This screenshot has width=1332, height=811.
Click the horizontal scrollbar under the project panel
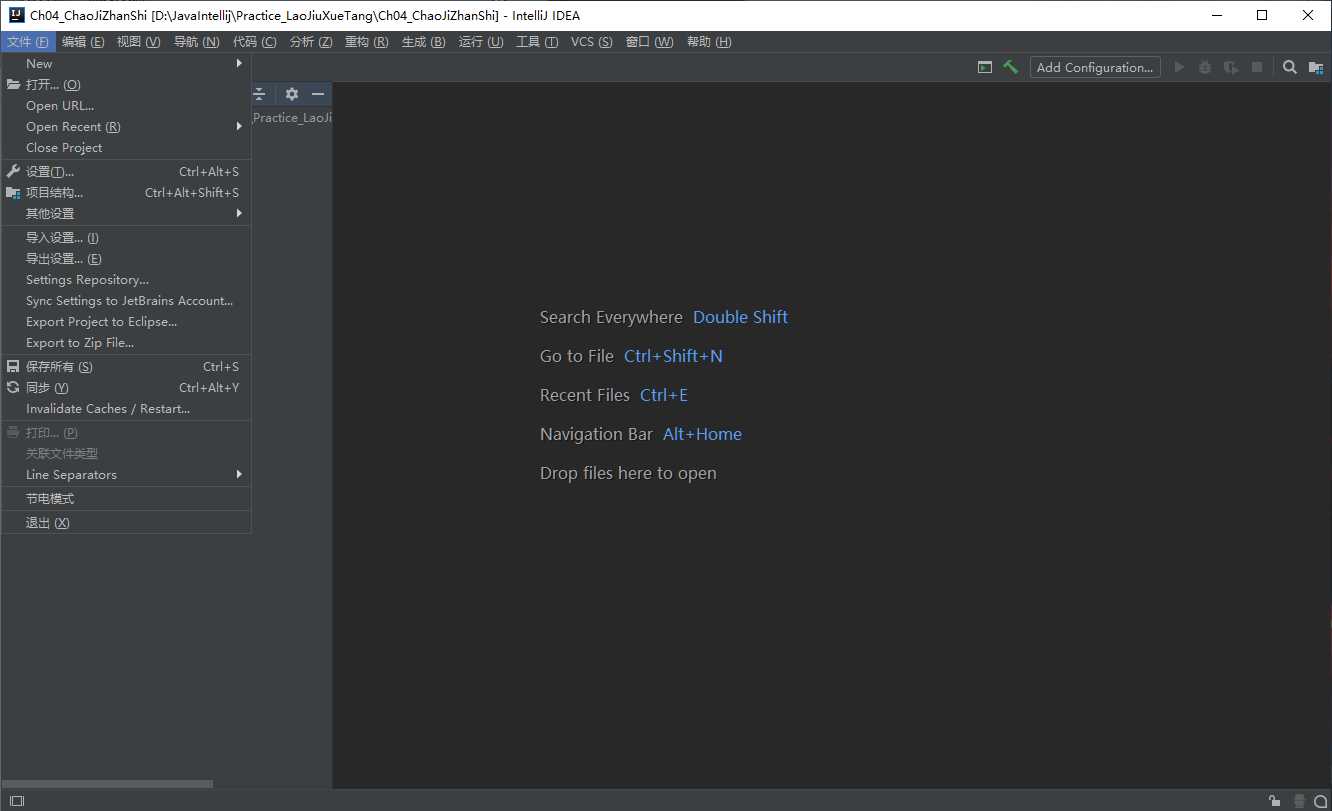[107, 784]
